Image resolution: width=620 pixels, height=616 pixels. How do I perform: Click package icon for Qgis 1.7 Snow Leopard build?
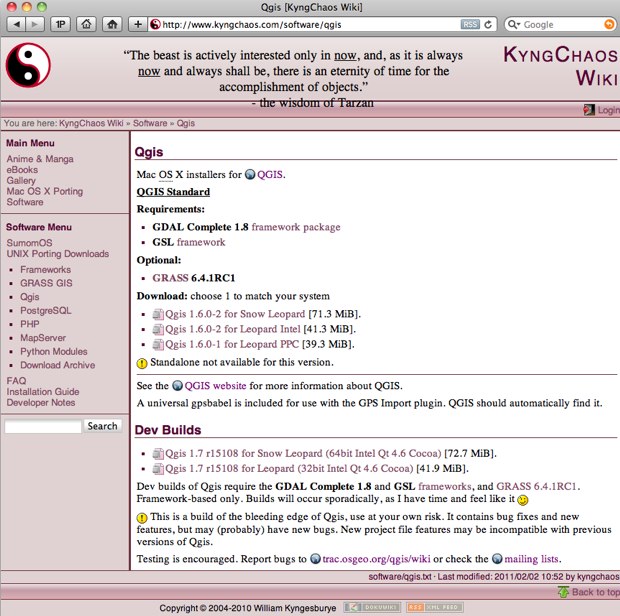point(158,453)
